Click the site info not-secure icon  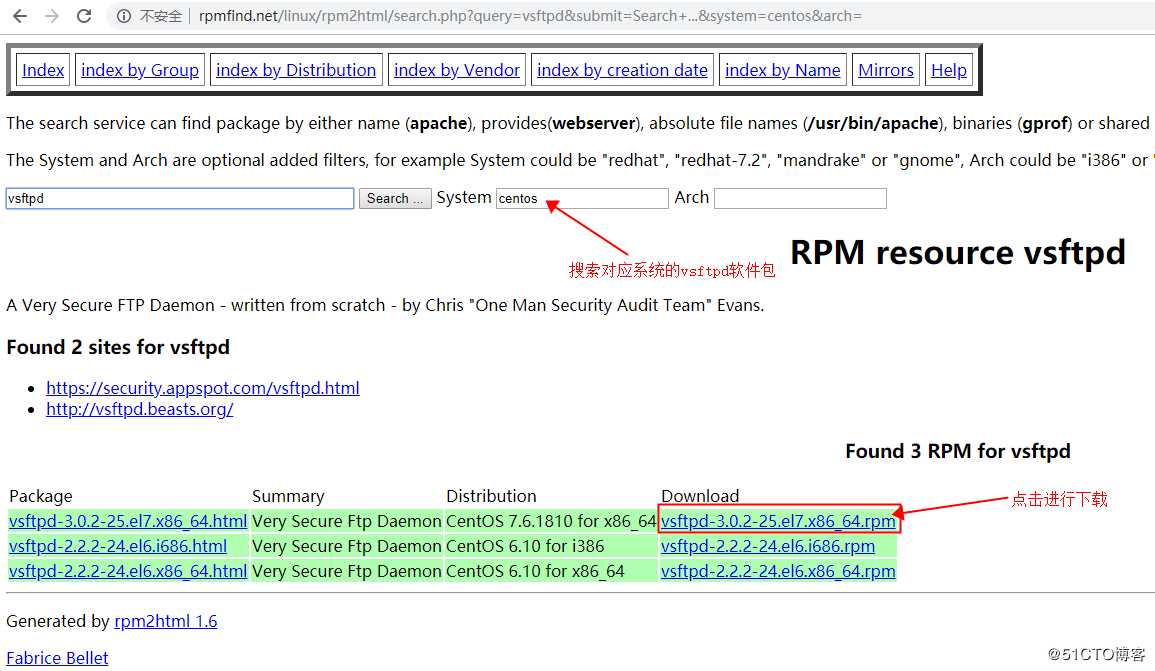click(x=124, y=15)
